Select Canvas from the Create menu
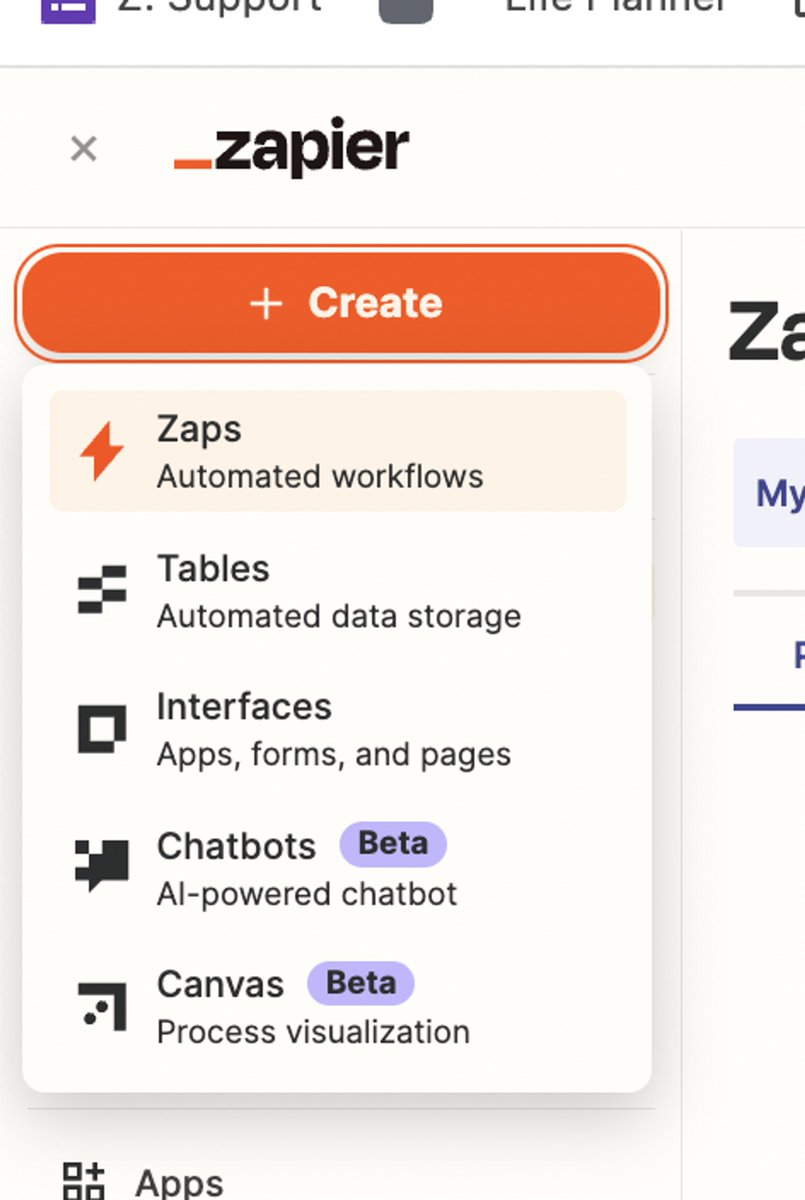The image size is (805, 1200). click(338, 1006)
